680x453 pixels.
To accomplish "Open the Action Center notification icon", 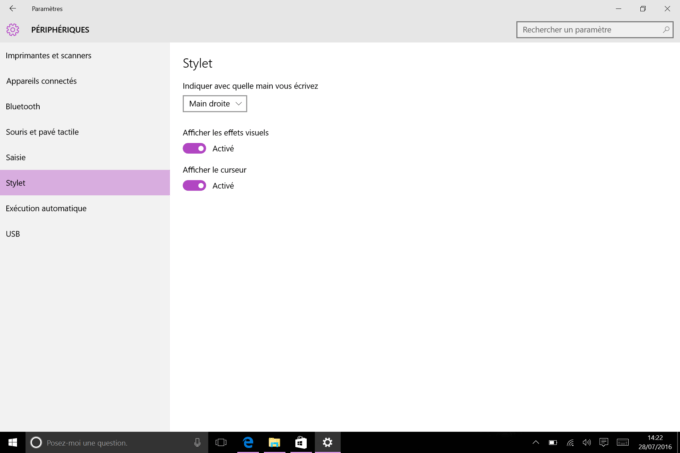I will [603, 443].
